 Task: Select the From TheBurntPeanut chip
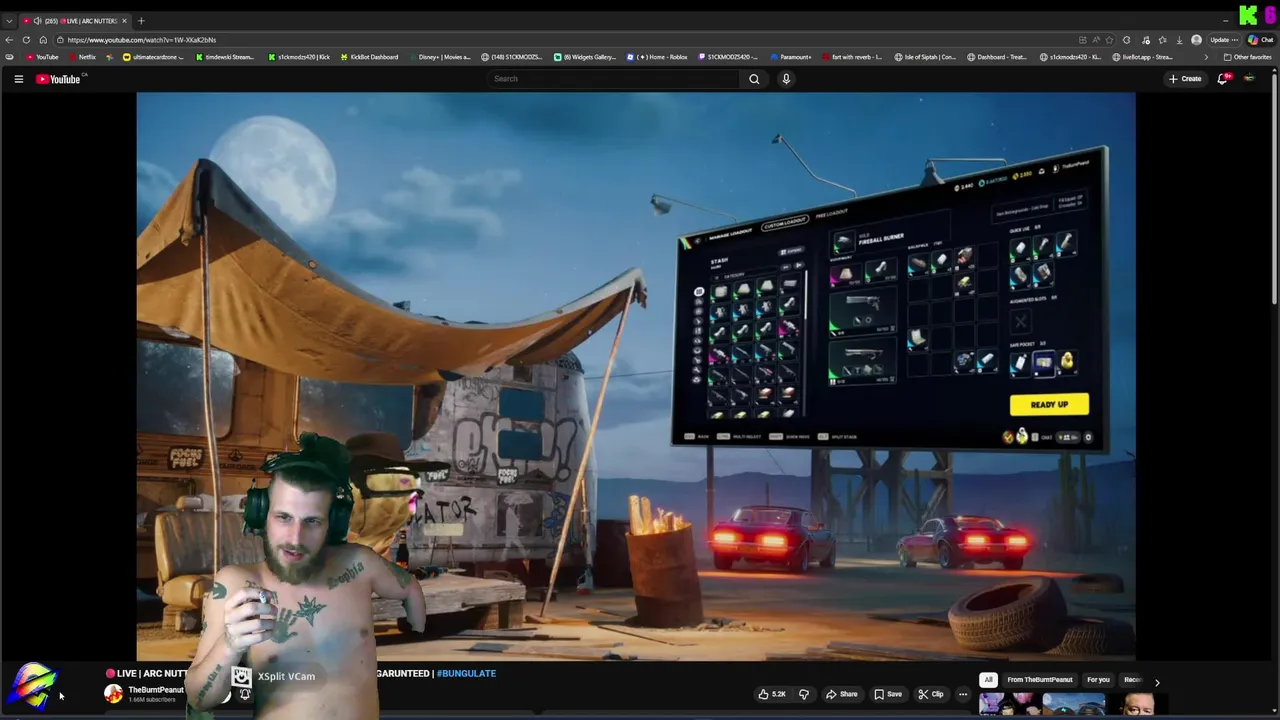pyautogui.click(x=1040, y=680)
